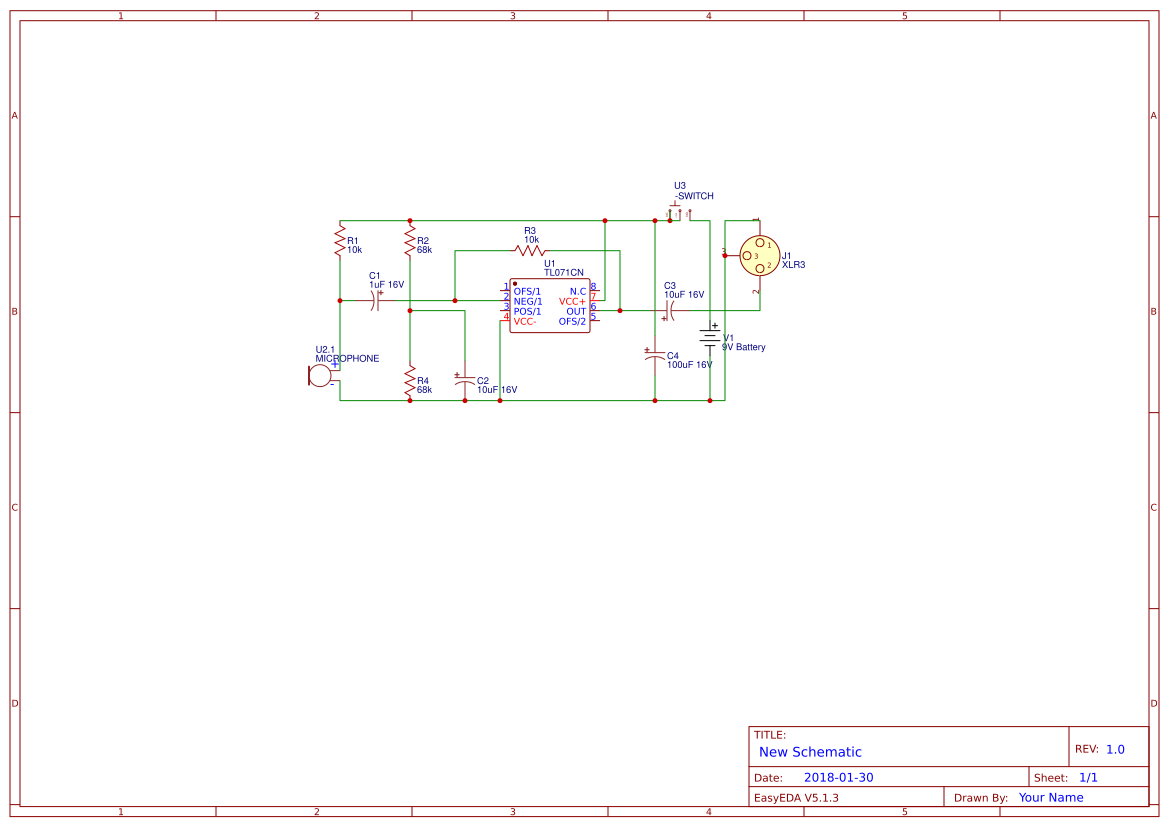This screenshot has width=1169, height=827.
Task: Select resistor R3 10k
Action: click(x=530, y=252)
